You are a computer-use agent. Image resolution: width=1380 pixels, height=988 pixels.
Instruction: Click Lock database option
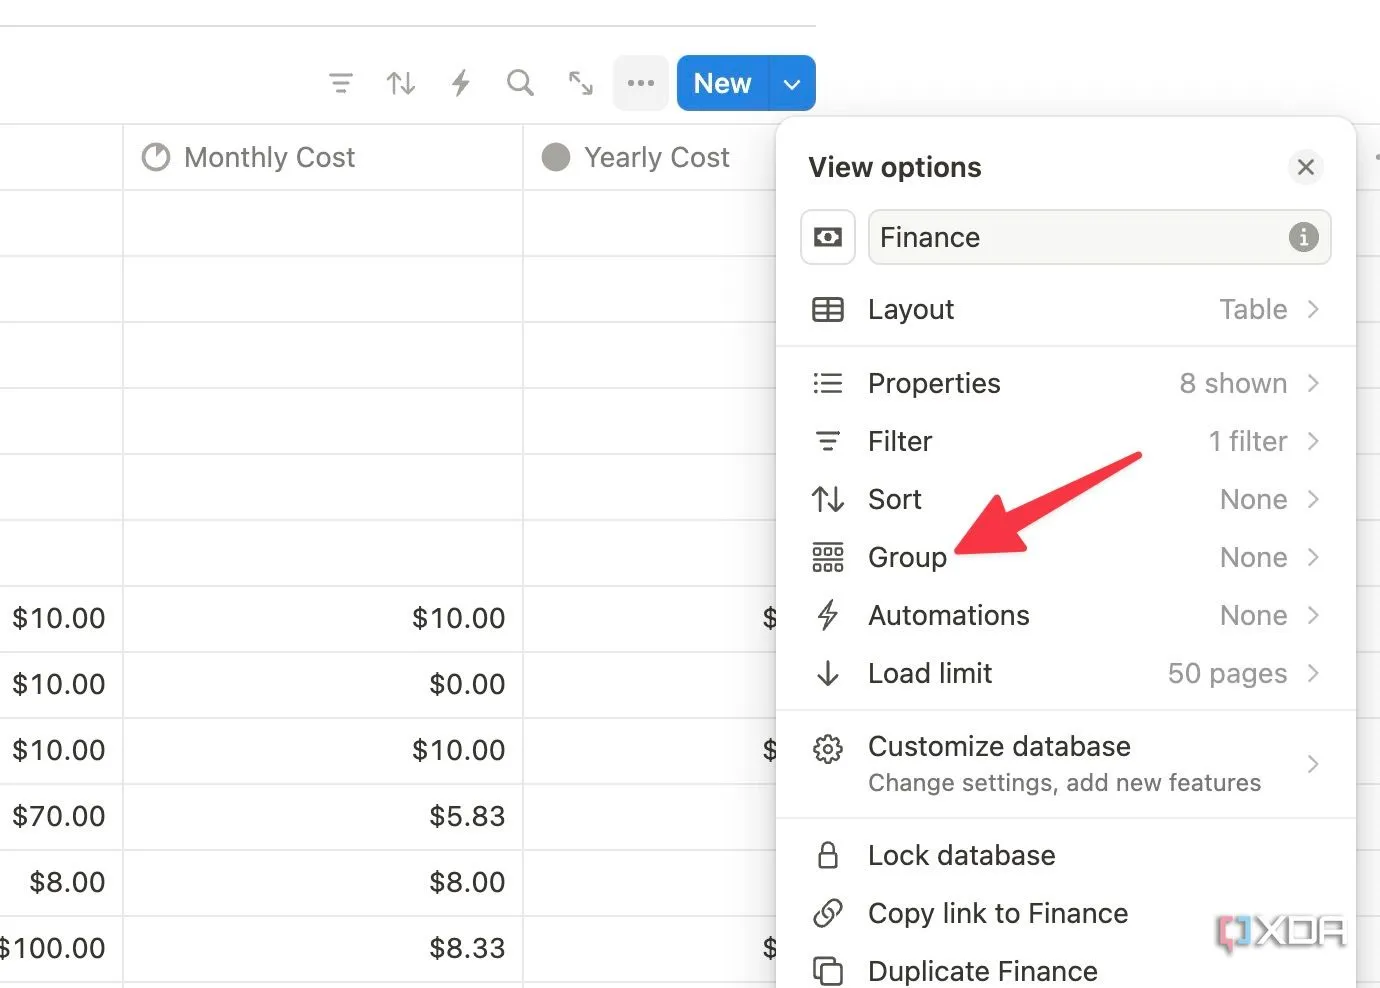[961, 856]
